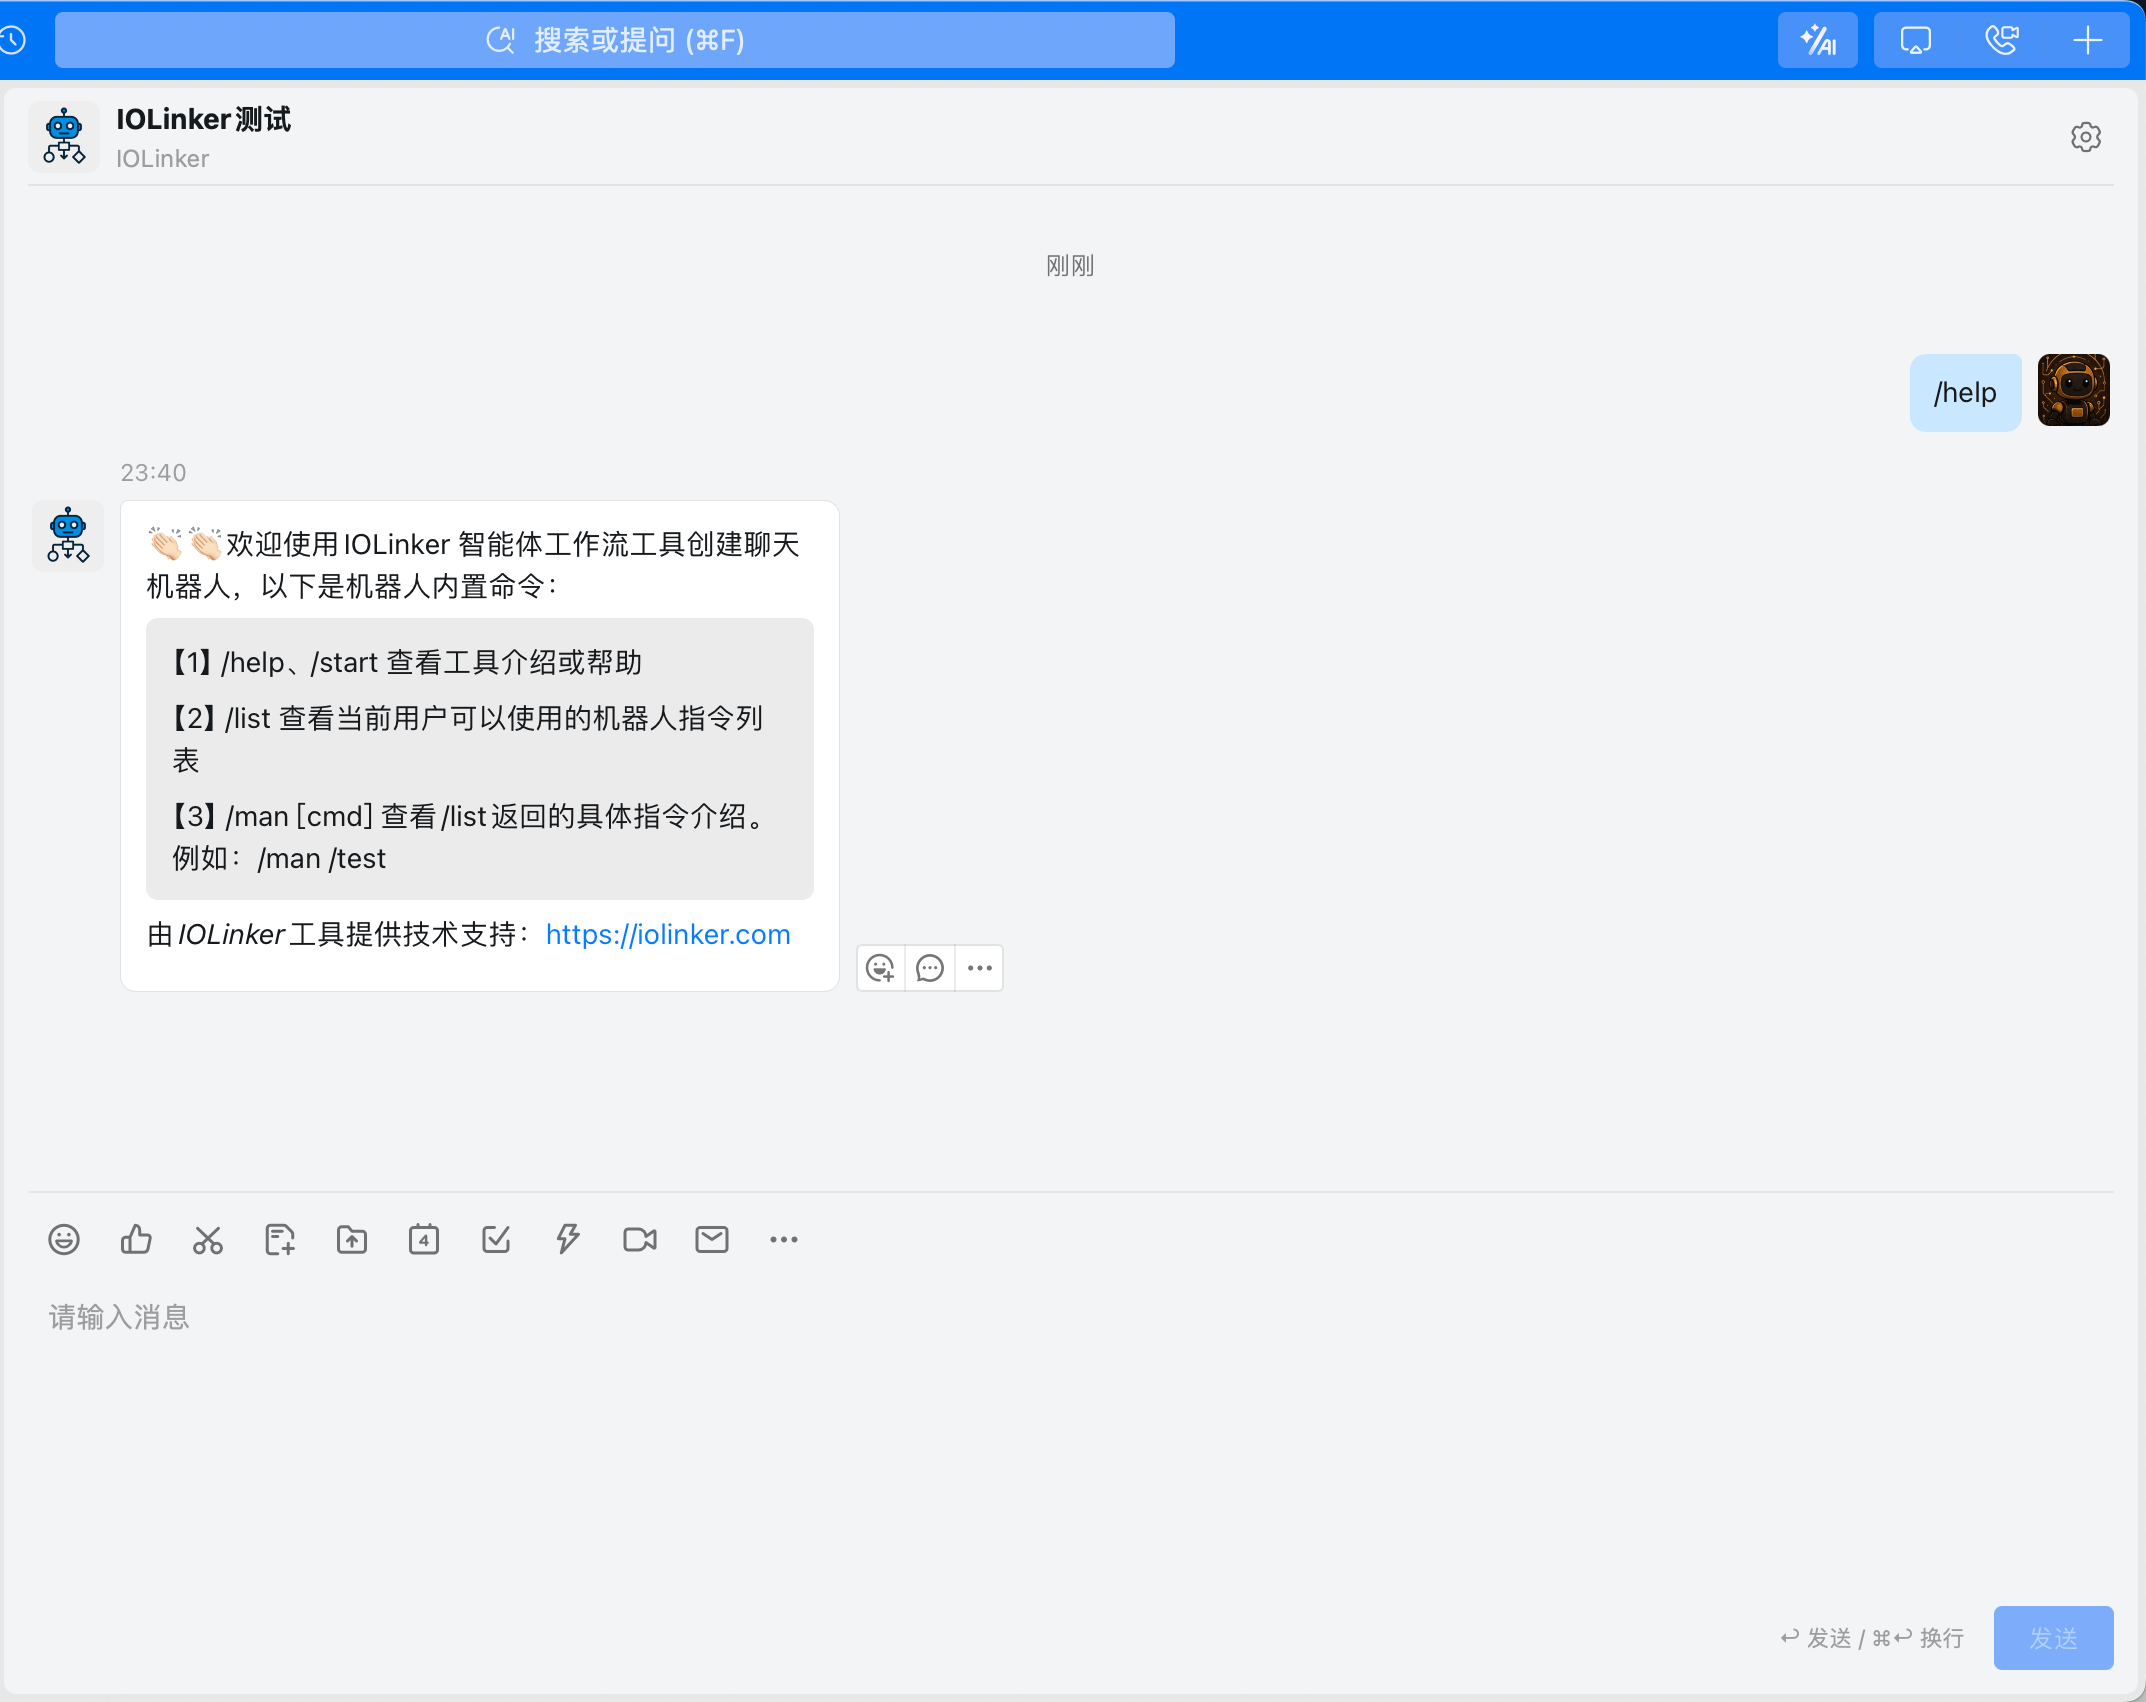
Task: Expand more input toolbar options
Action: (784, 1240)
